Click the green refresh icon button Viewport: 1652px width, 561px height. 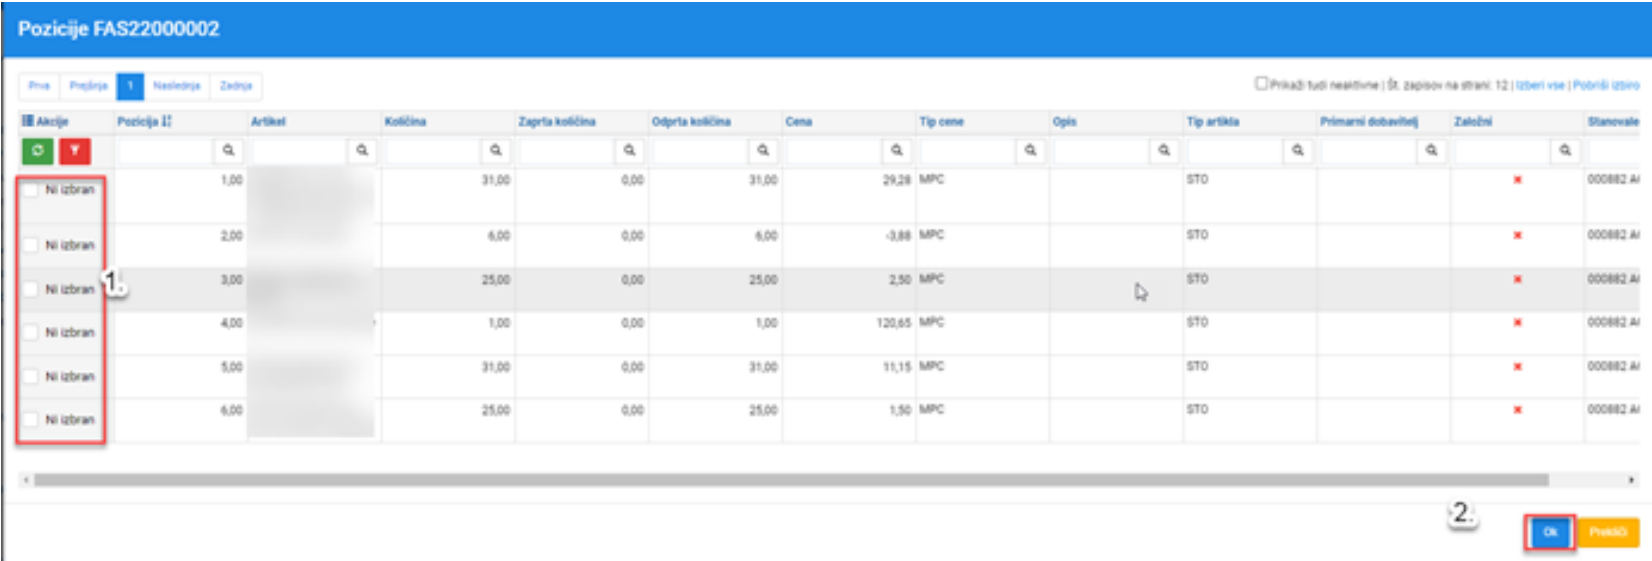[37, 151]
